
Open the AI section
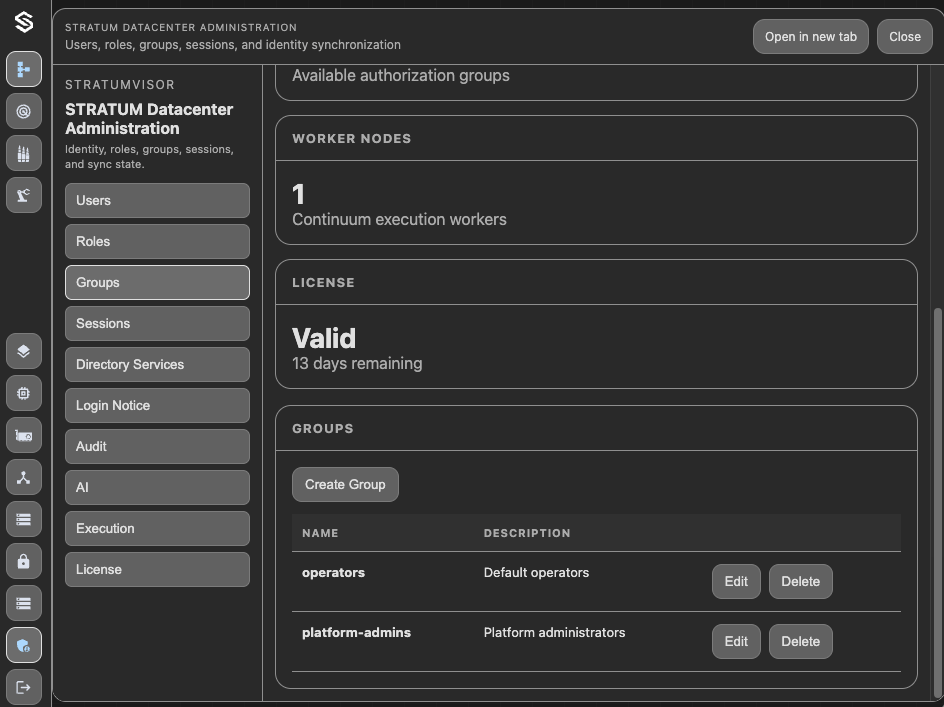pyautogui.click(x=157, y=487)
